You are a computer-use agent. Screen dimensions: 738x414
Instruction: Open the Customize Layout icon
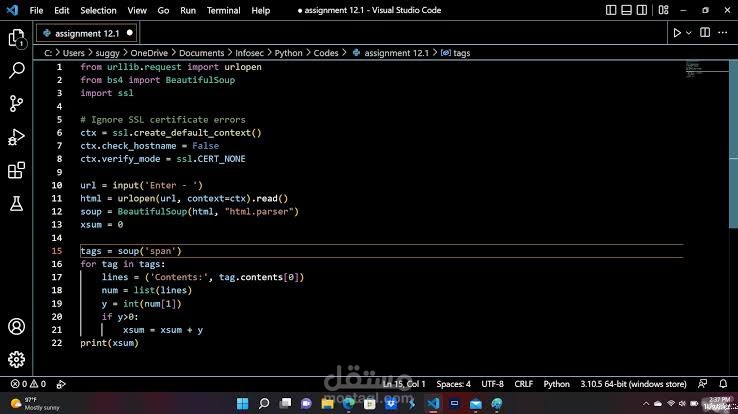(x=664, y=10)
